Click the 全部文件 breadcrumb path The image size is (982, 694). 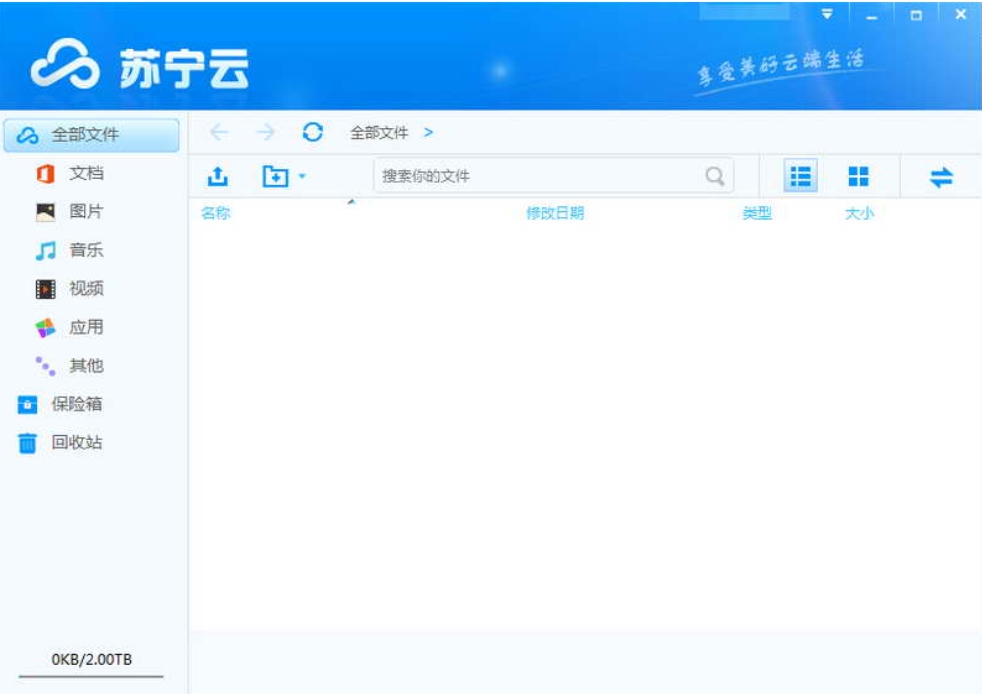coord(379,133)
